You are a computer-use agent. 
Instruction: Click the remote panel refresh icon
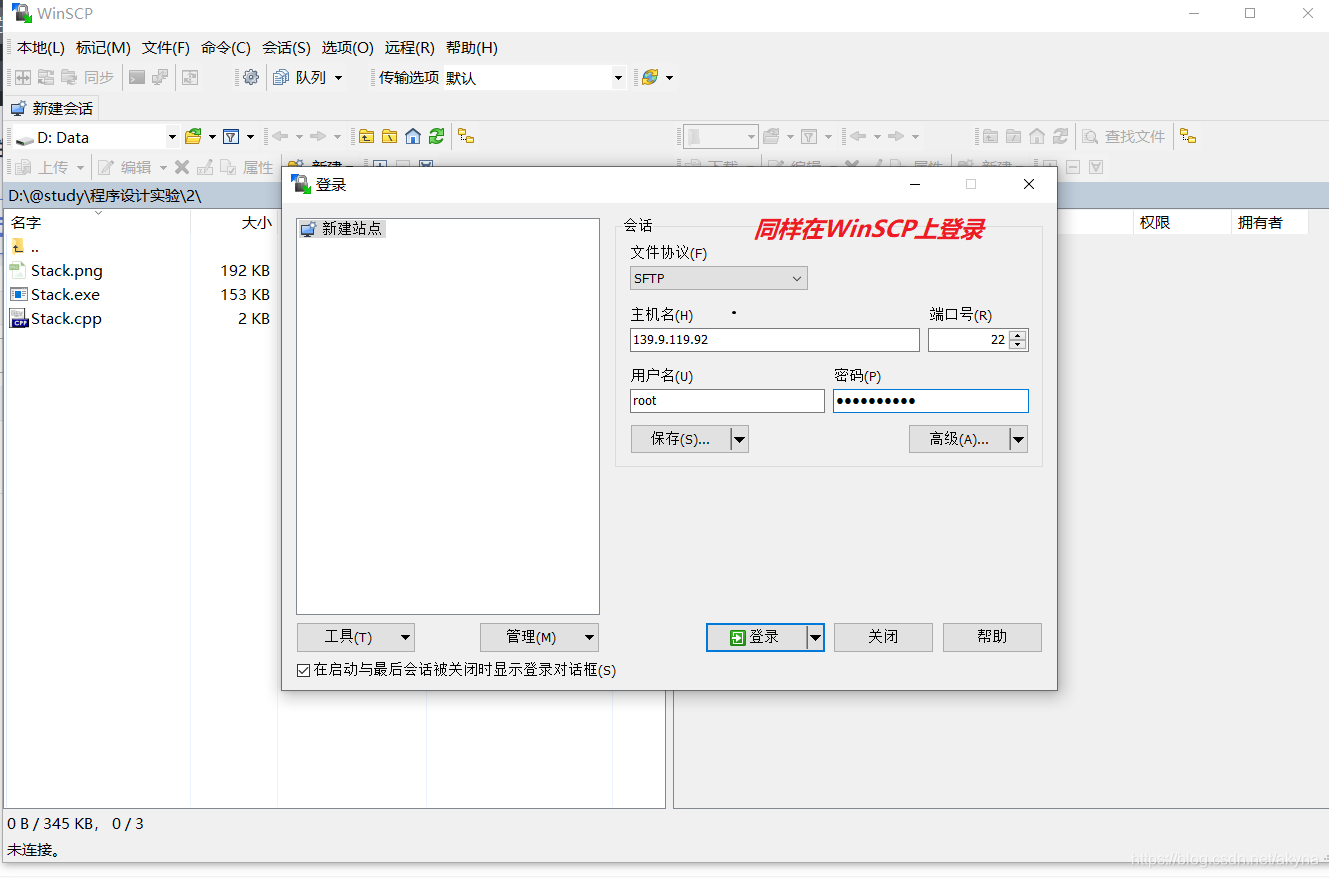[x=1060, y=136]
